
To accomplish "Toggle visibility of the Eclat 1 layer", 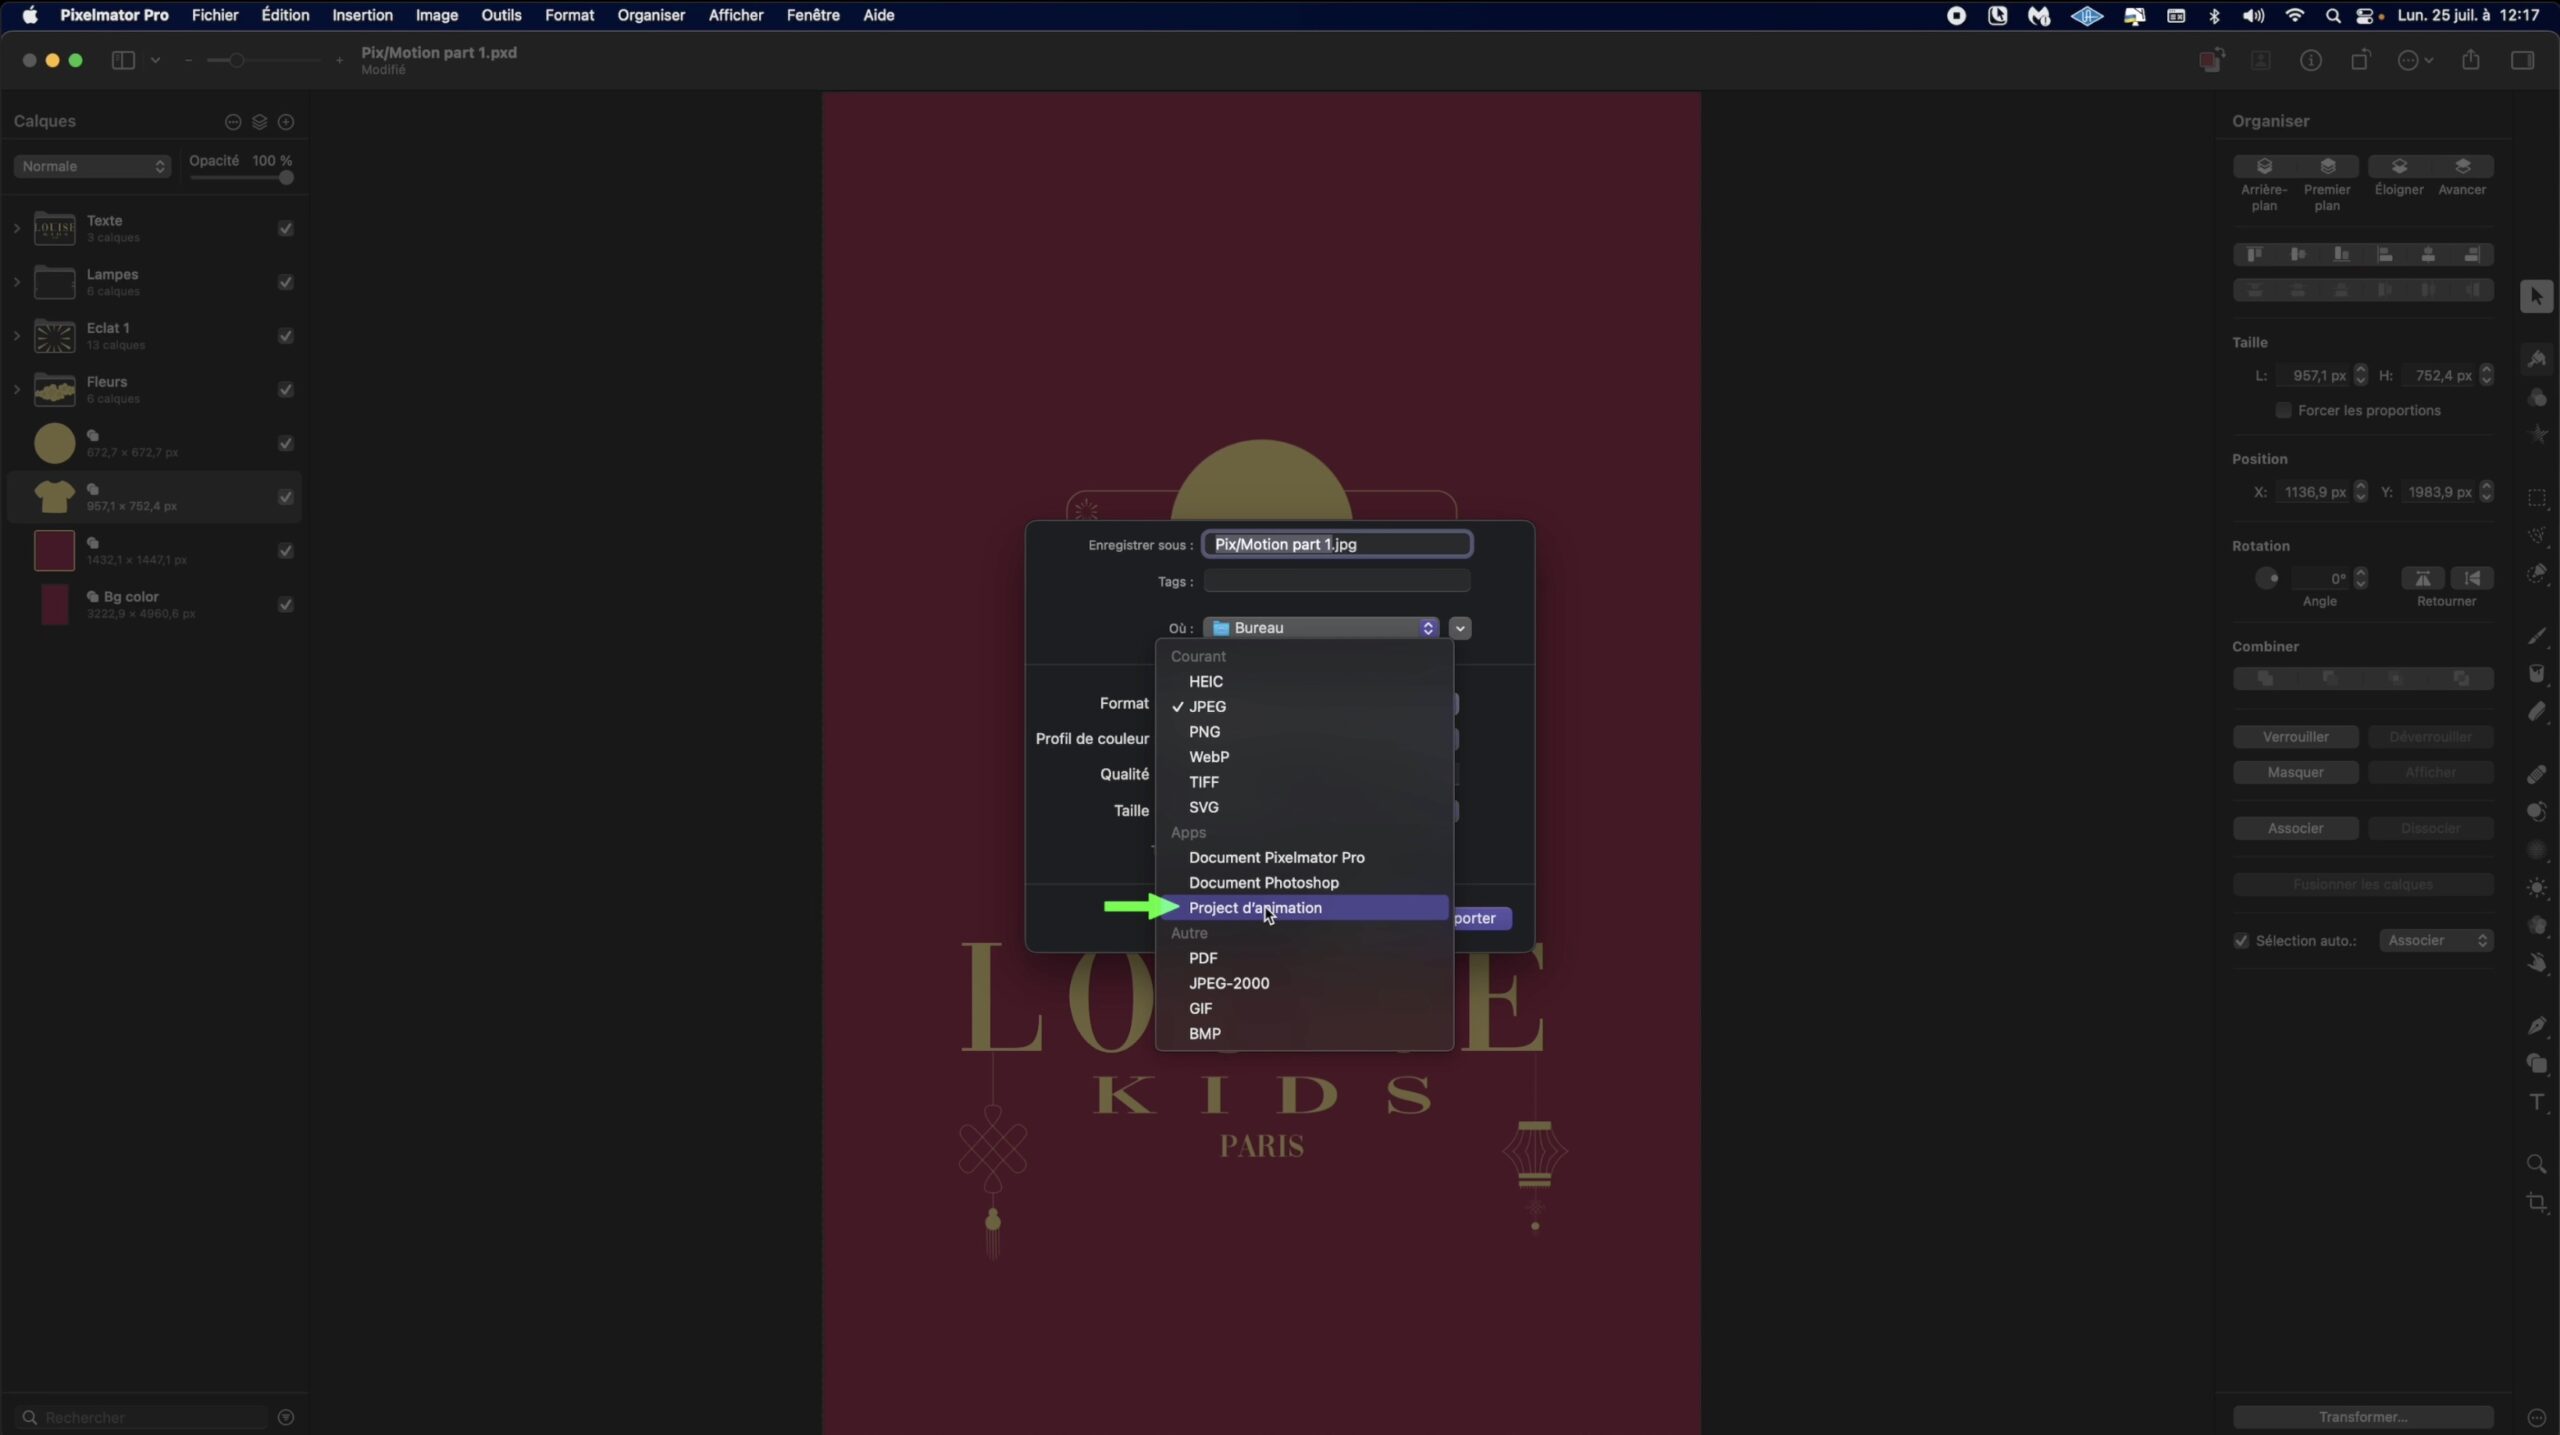I will pos(286,336).
